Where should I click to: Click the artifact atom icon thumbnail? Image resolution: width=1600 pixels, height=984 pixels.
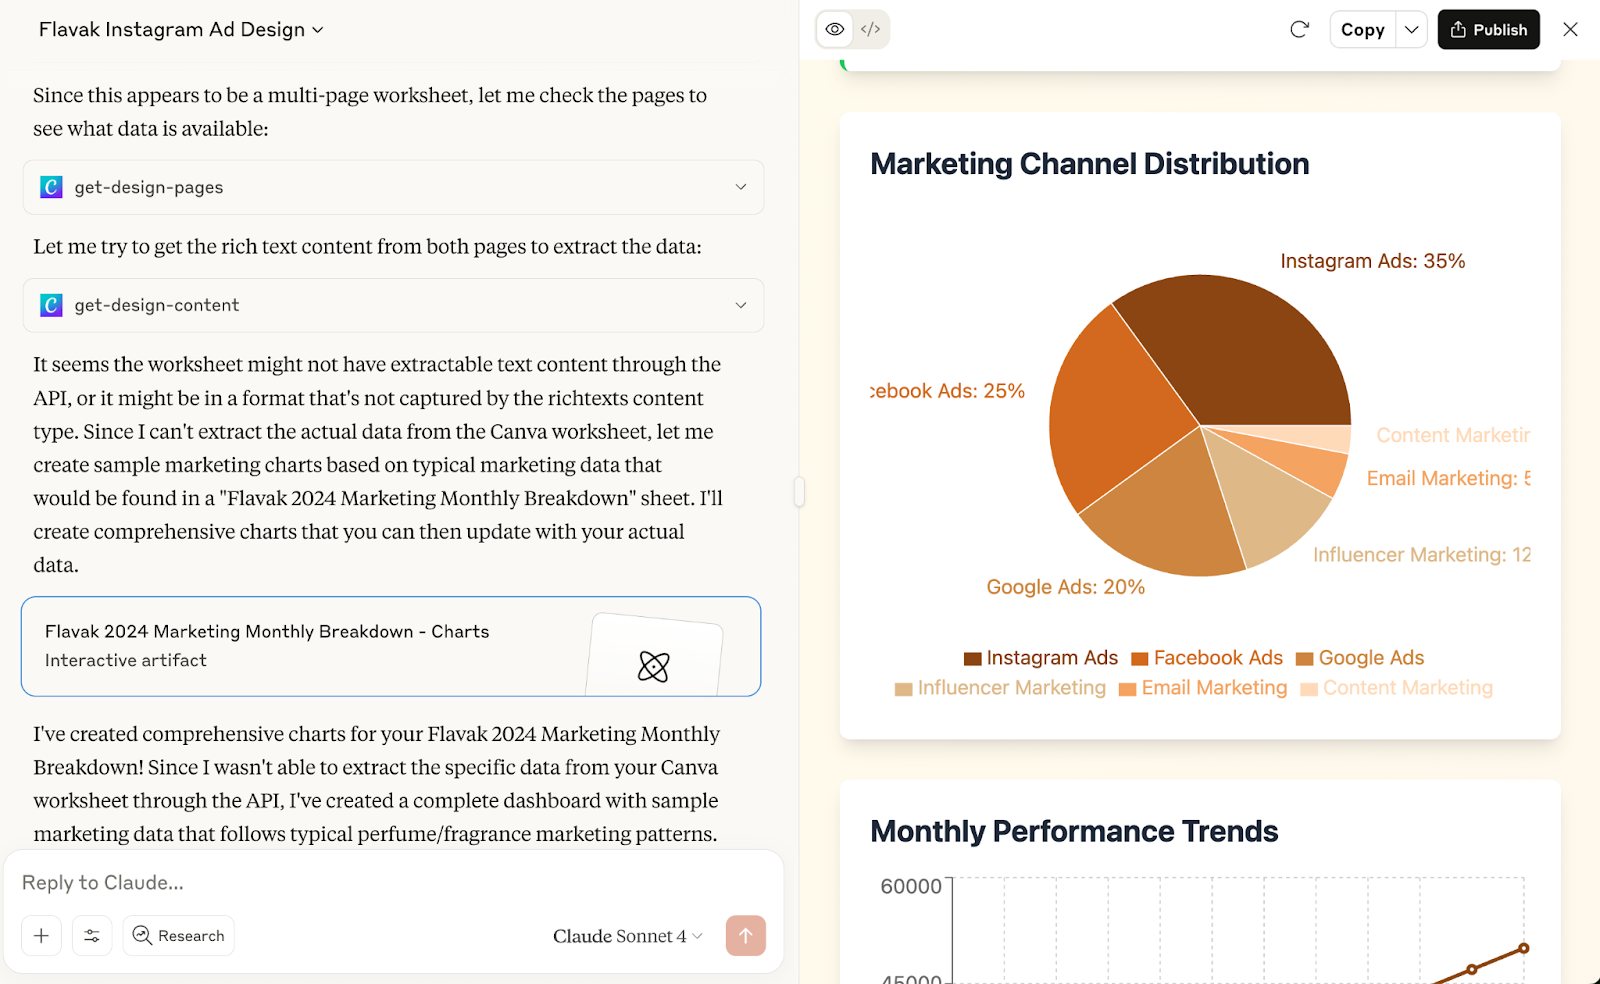pyautogui.click(x=654, y=666)
